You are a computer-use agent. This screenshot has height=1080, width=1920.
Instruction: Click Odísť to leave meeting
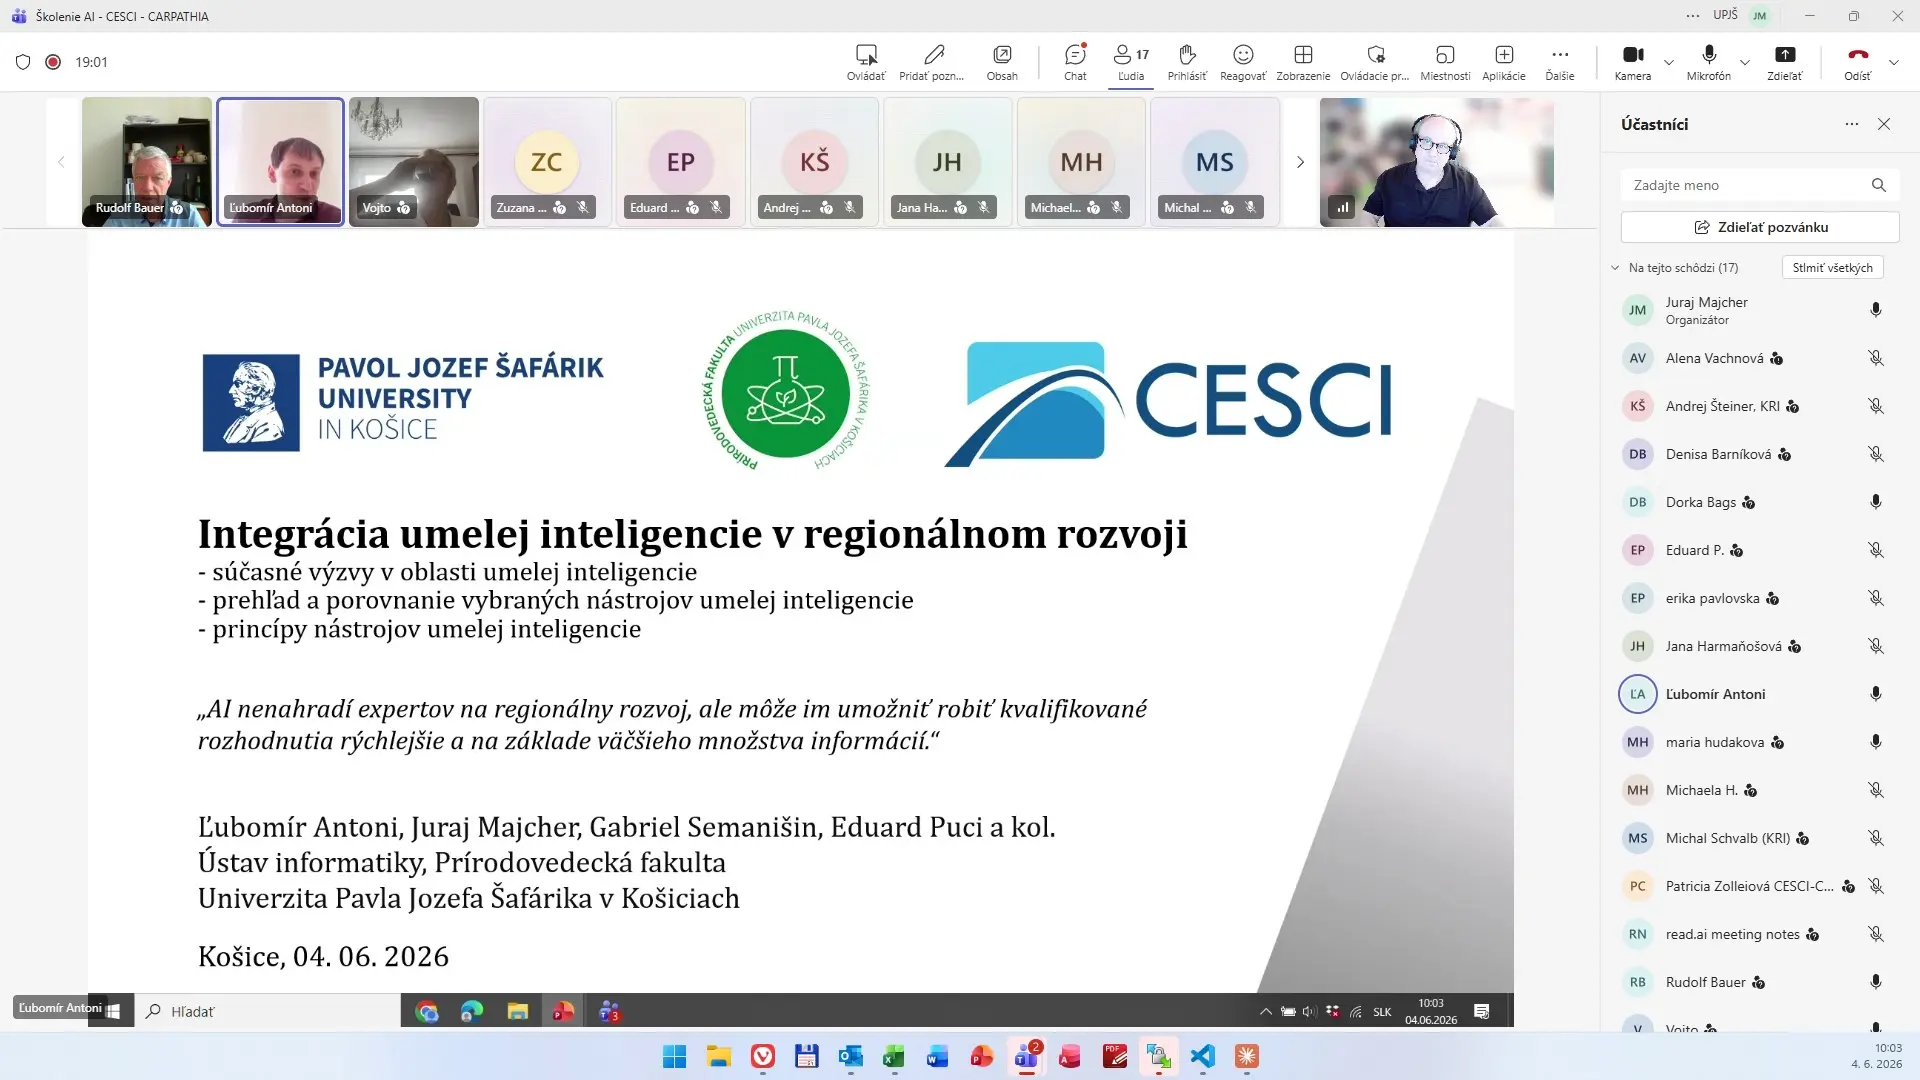(x=1858, y=62)
